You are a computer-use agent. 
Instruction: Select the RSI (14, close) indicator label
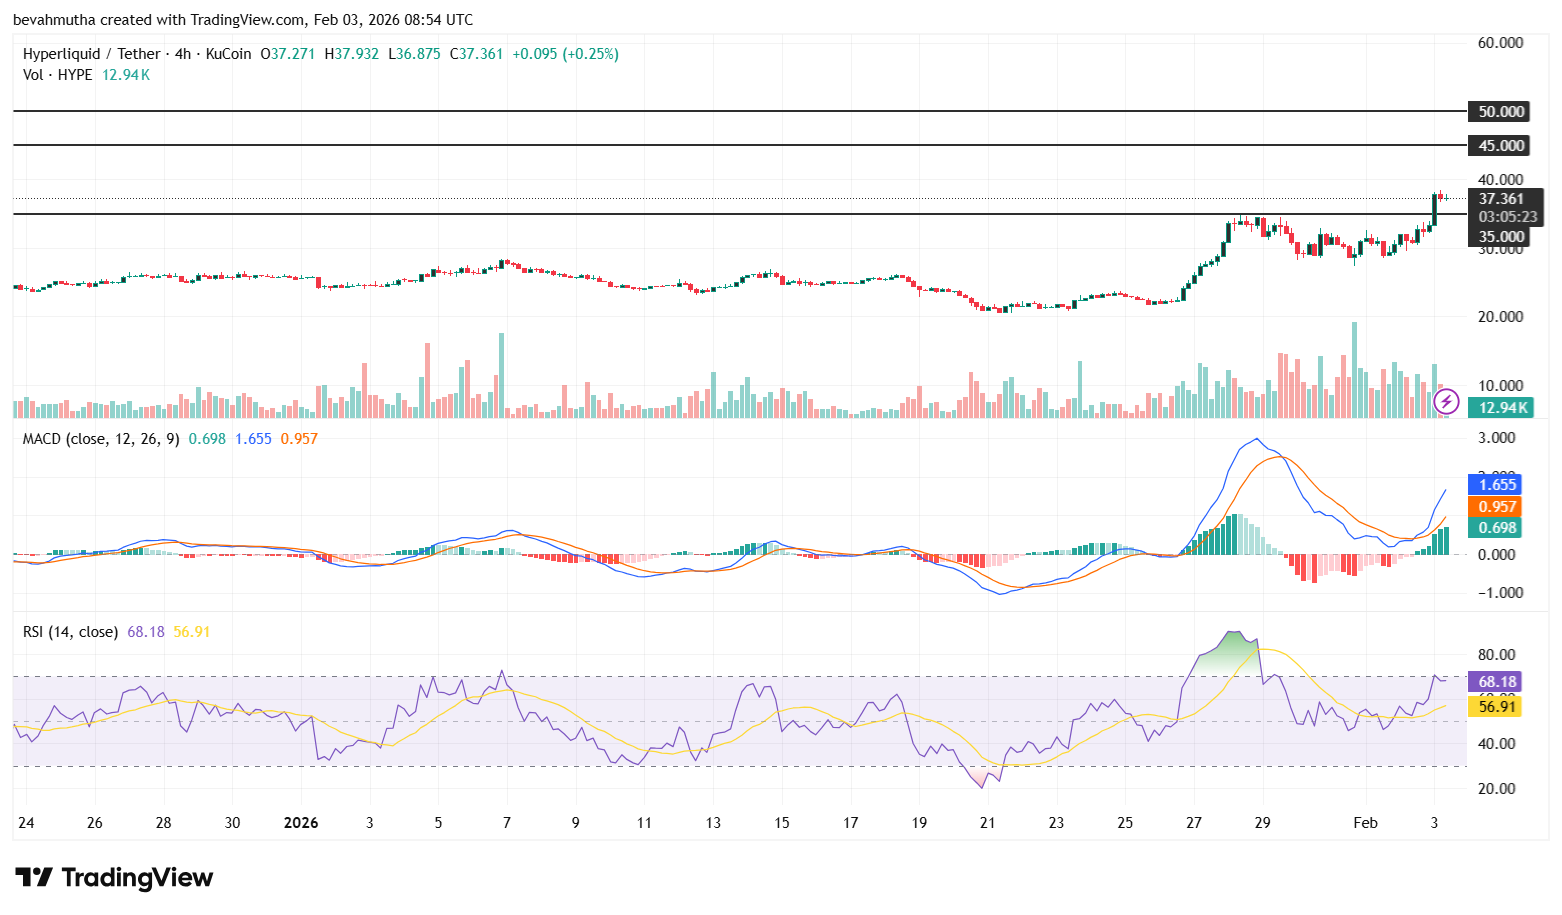tap(70, 631)
